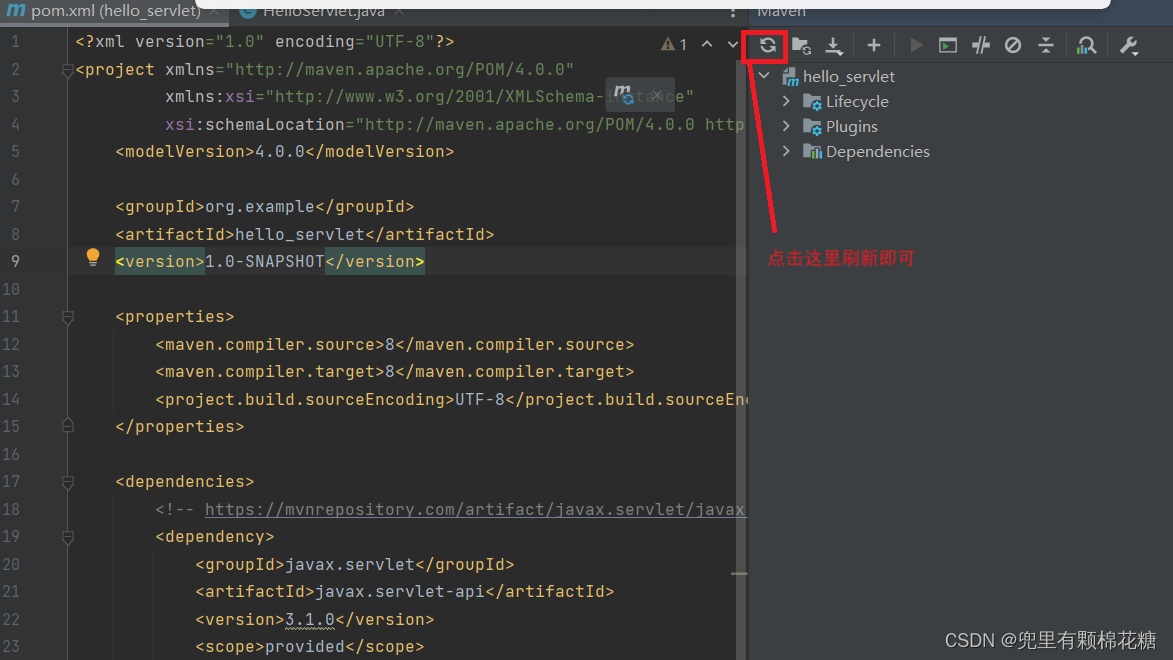Collapse the hello_servlet project node
The image size is (1173, 660).
tap(764, 76)
